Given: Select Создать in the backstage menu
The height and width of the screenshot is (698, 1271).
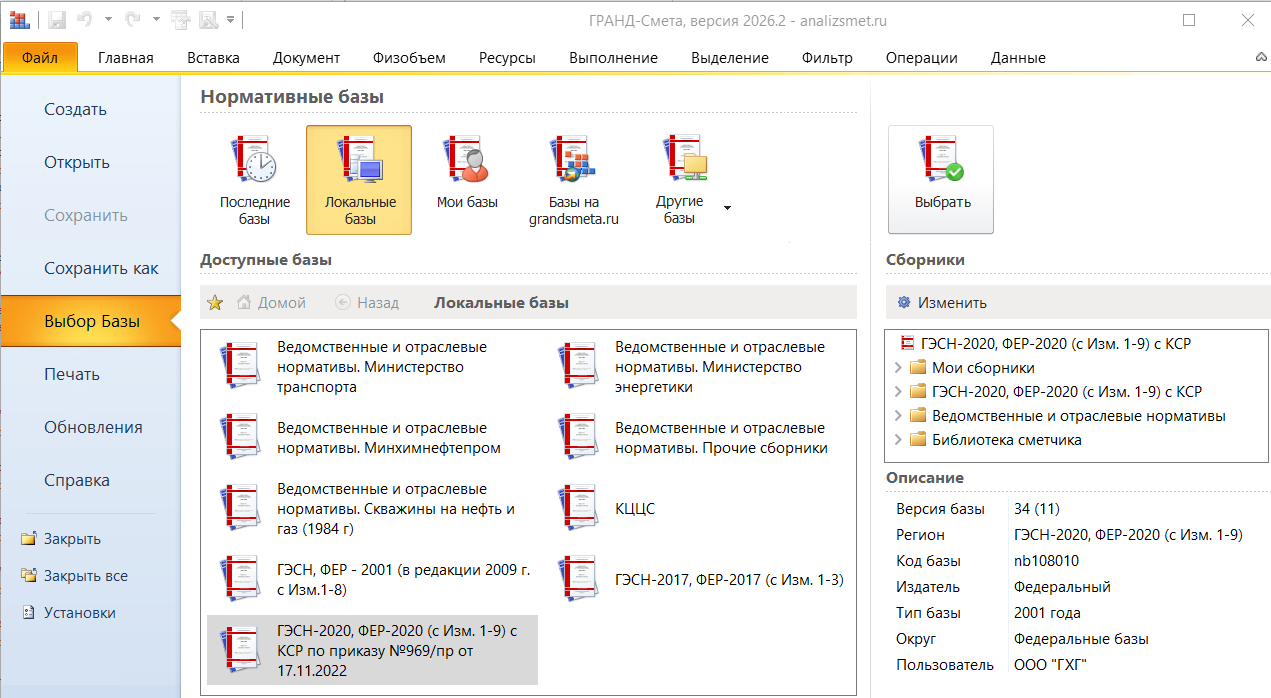Looking at the screenshot, I should click(90, 109).
